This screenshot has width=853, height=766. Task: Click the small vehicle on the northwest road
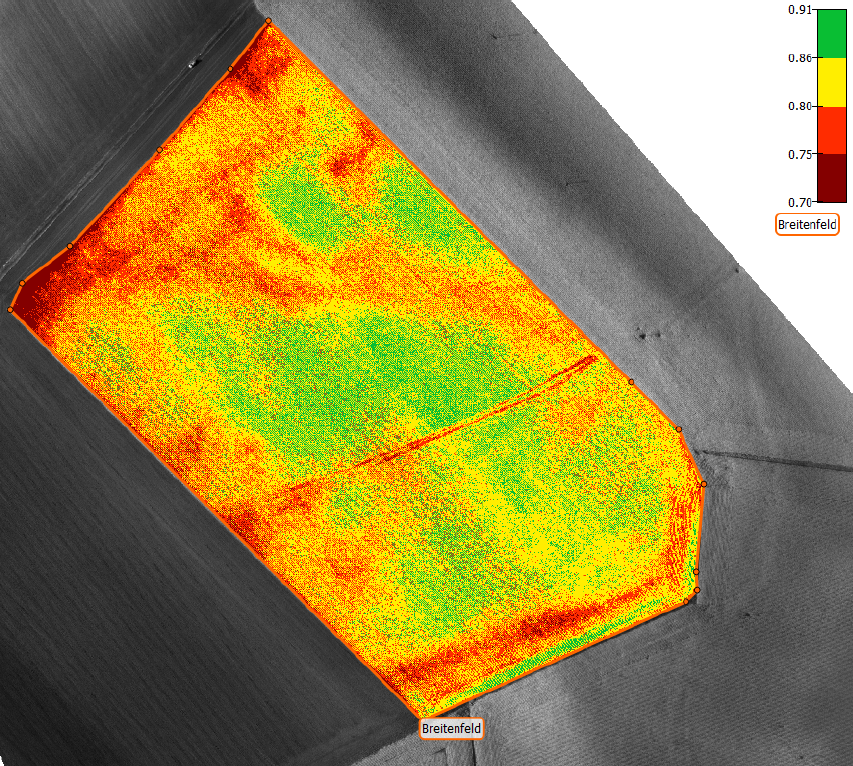coord(193,63)
